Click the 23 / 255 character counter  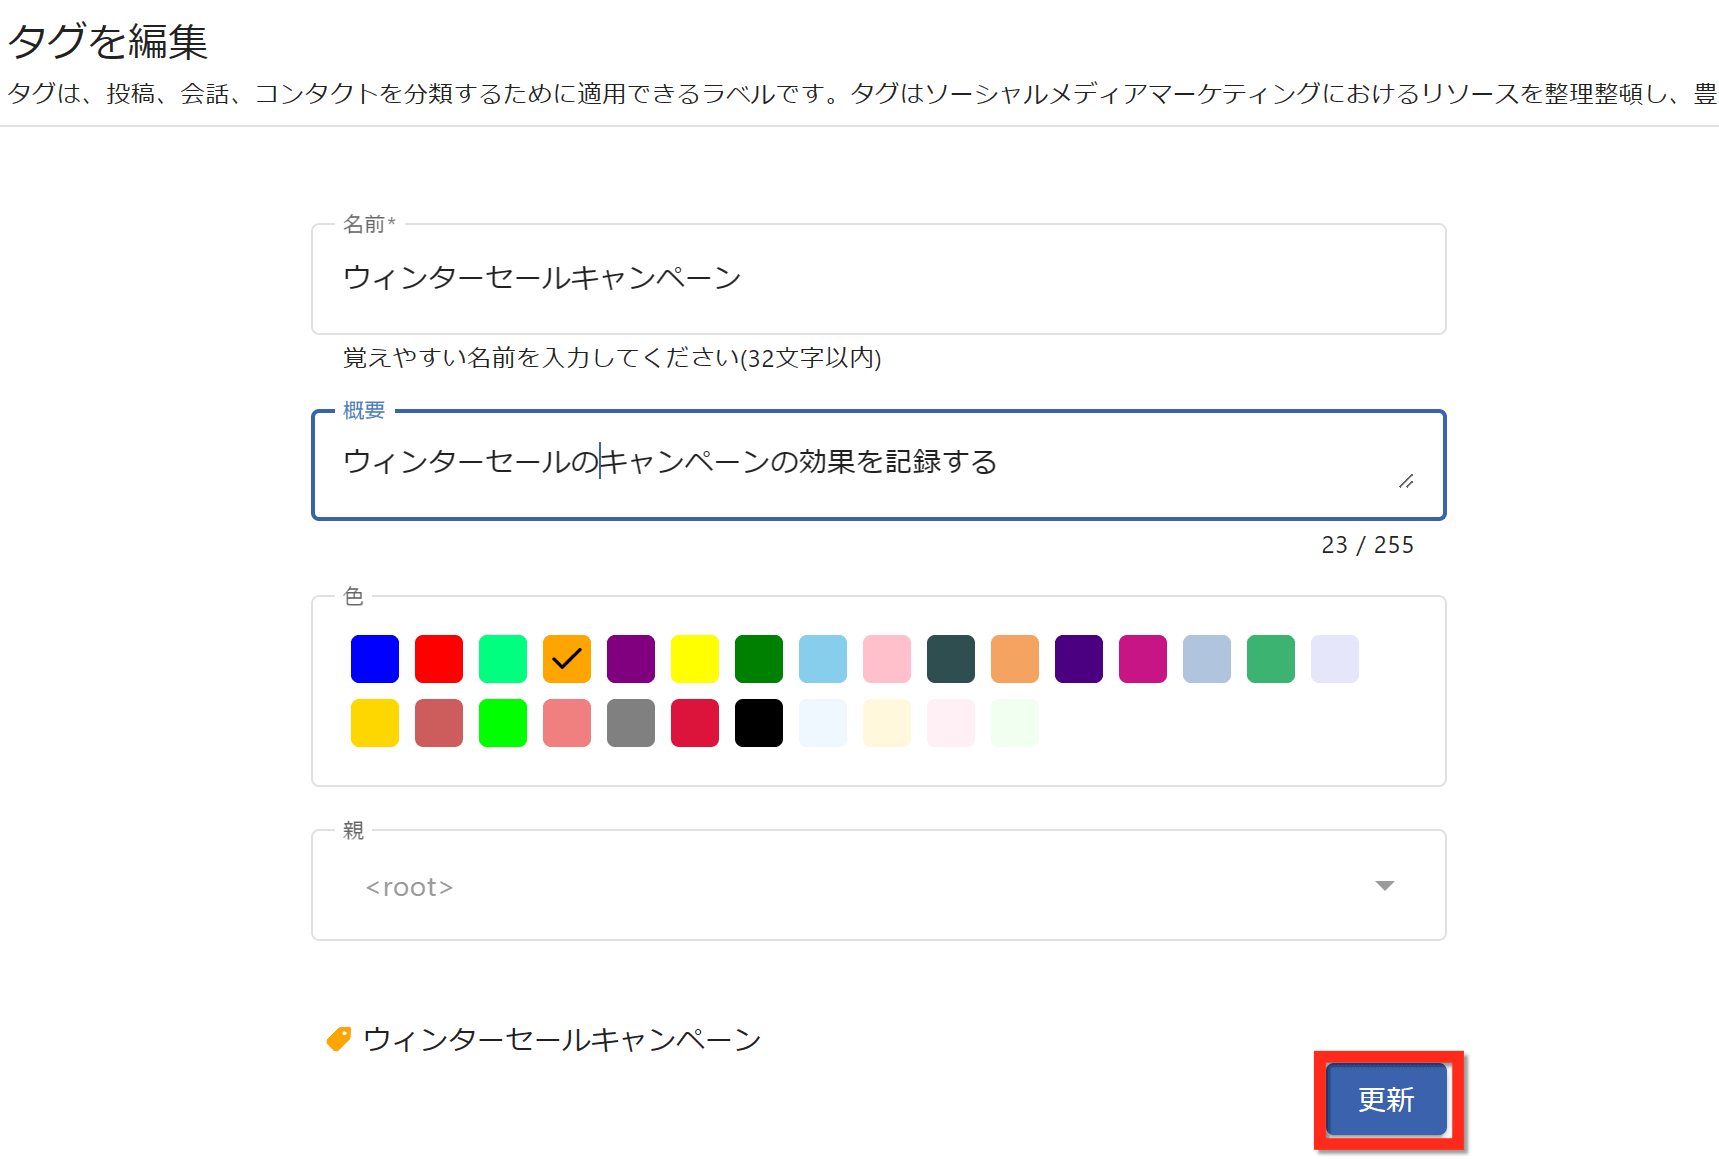click(1367, 545)
